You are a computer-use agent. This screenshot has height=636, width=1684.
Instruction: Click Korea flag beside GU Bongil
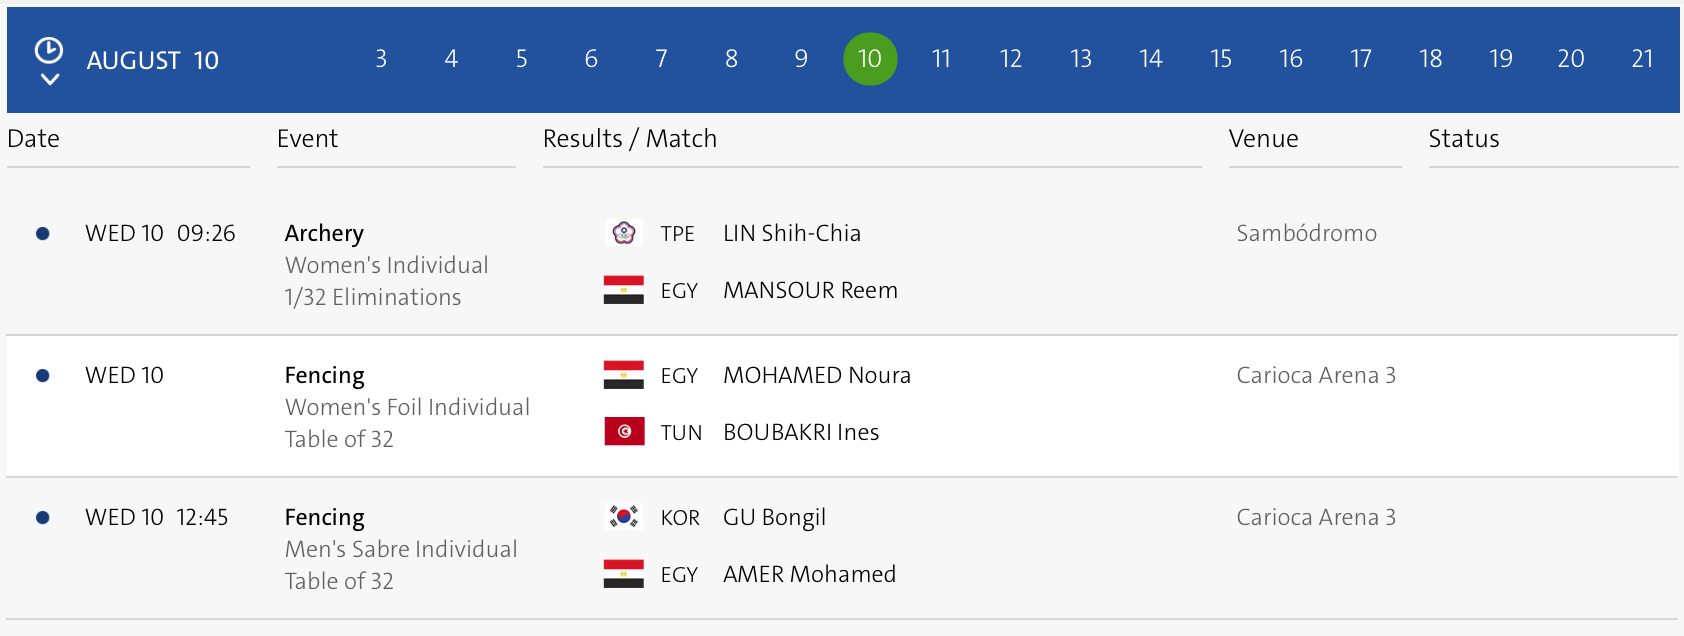[x=624, y=517]
